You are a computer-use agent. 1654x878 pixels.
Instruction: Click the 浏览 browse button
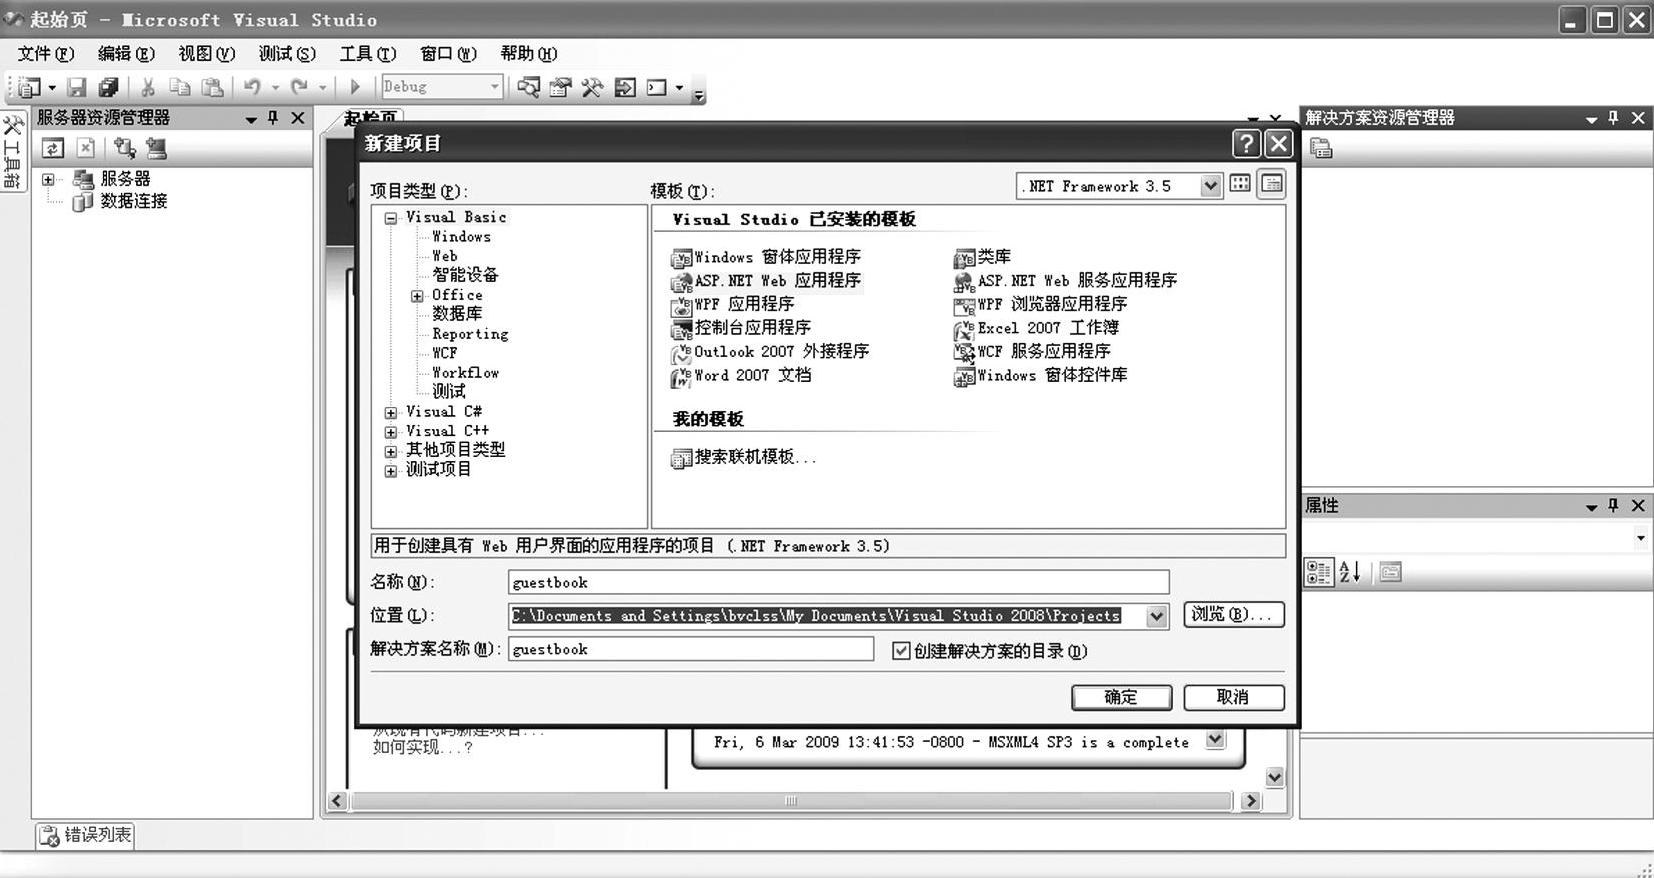[1234, 614]
